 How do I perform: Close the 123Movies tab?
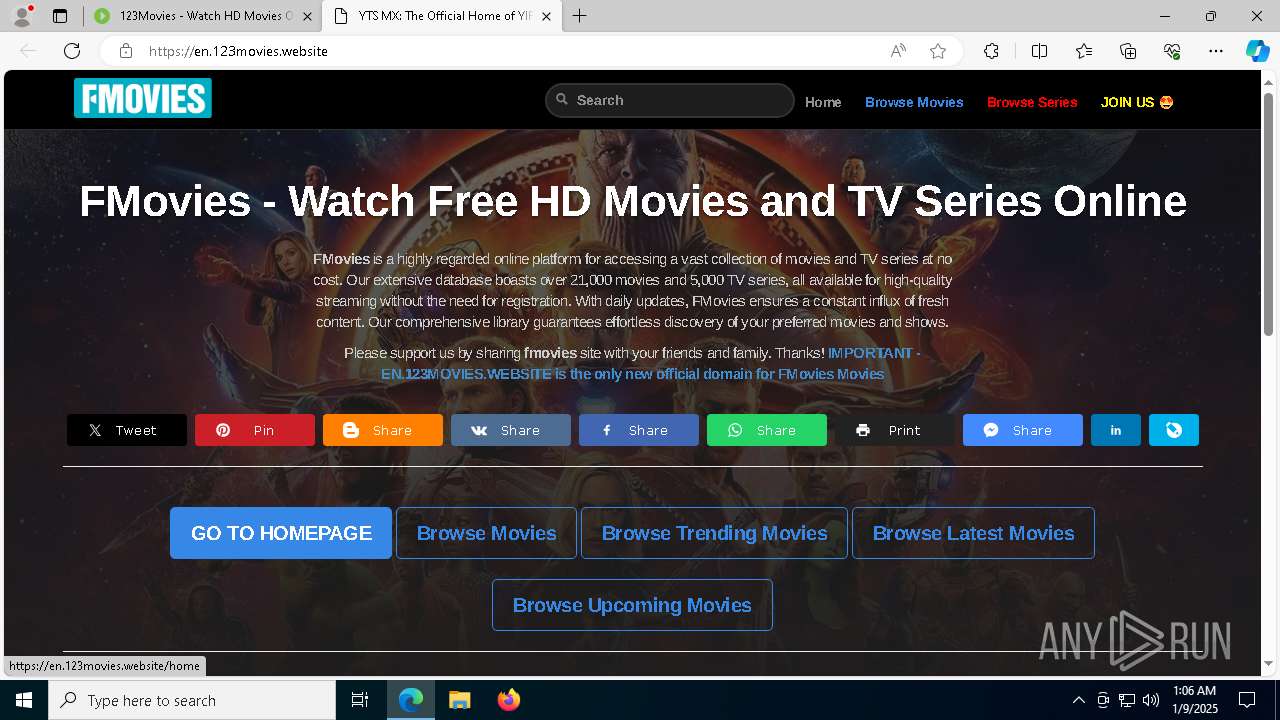307,16
